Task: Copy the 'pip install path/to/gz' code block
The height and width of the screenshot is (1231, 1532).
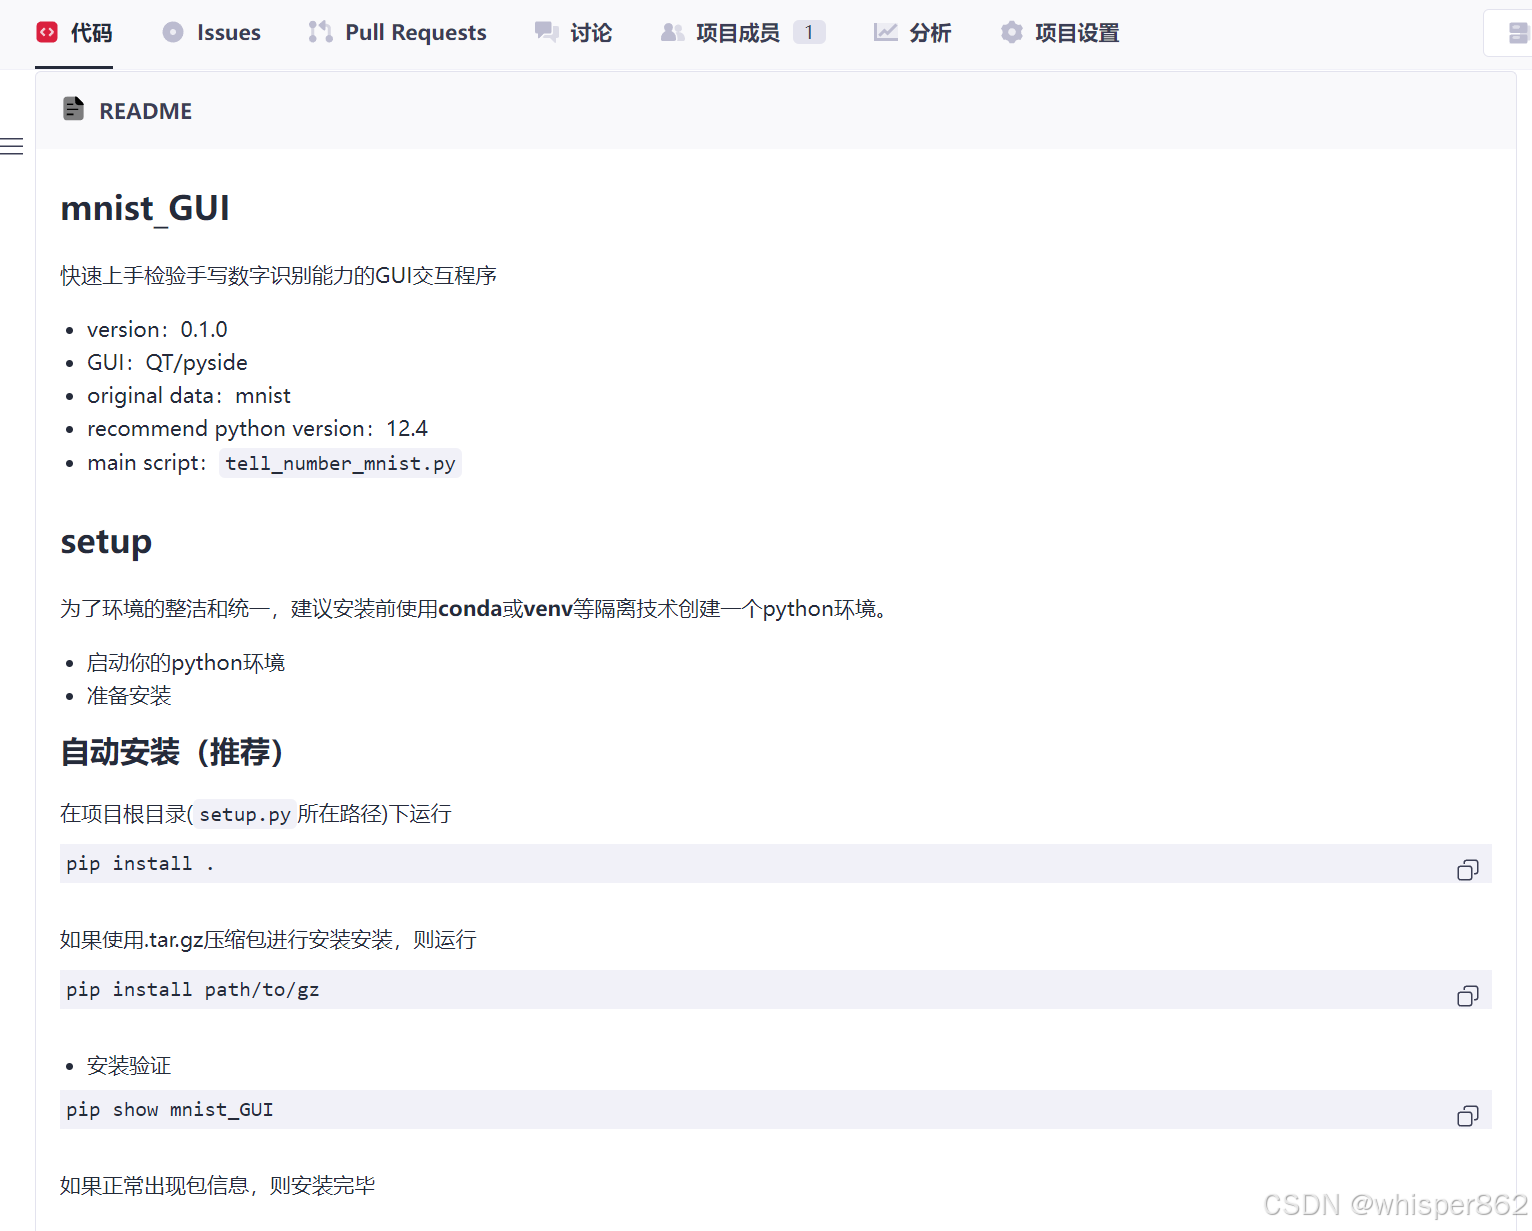Action: coord(1467,996)
